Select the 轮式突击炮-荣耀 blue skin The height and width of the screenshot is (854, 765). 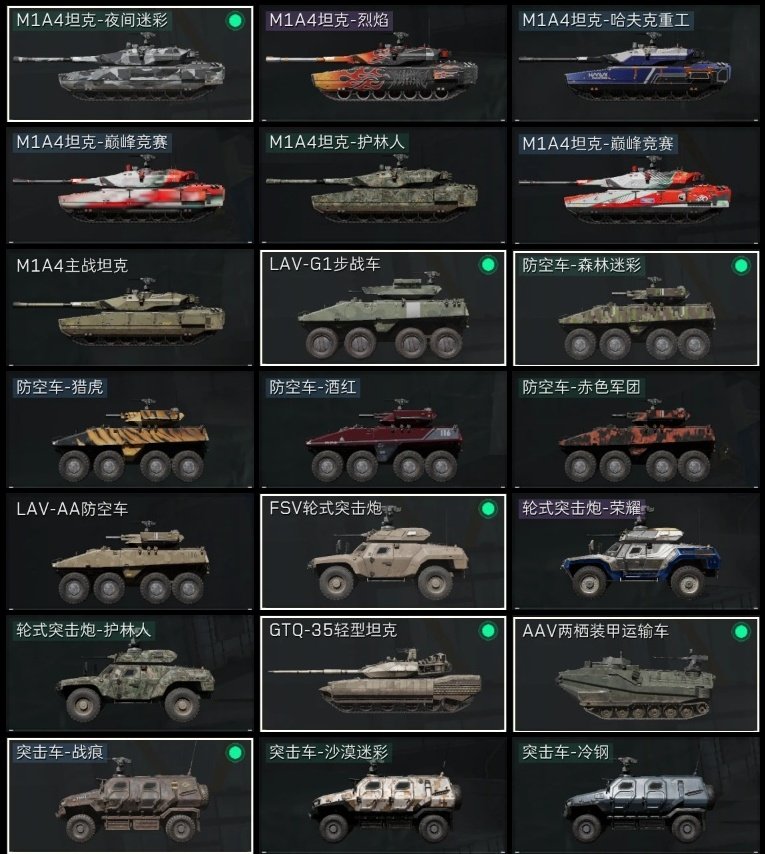click(636, 552)
